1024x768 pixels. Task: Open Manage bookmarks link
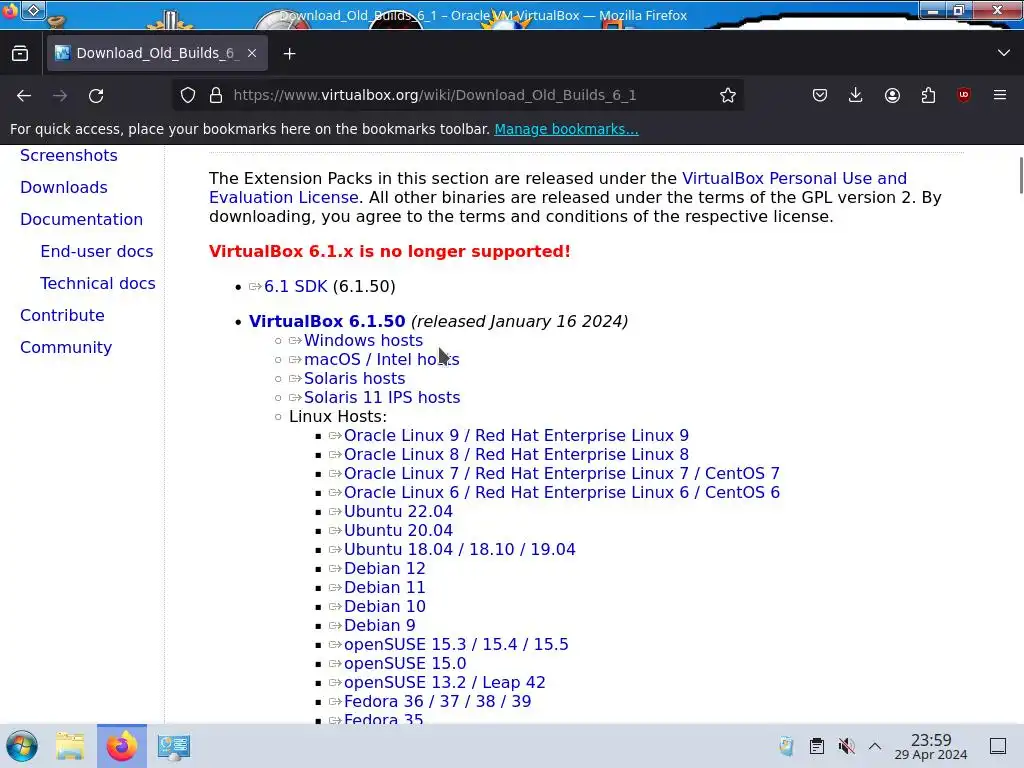[566, 129]
